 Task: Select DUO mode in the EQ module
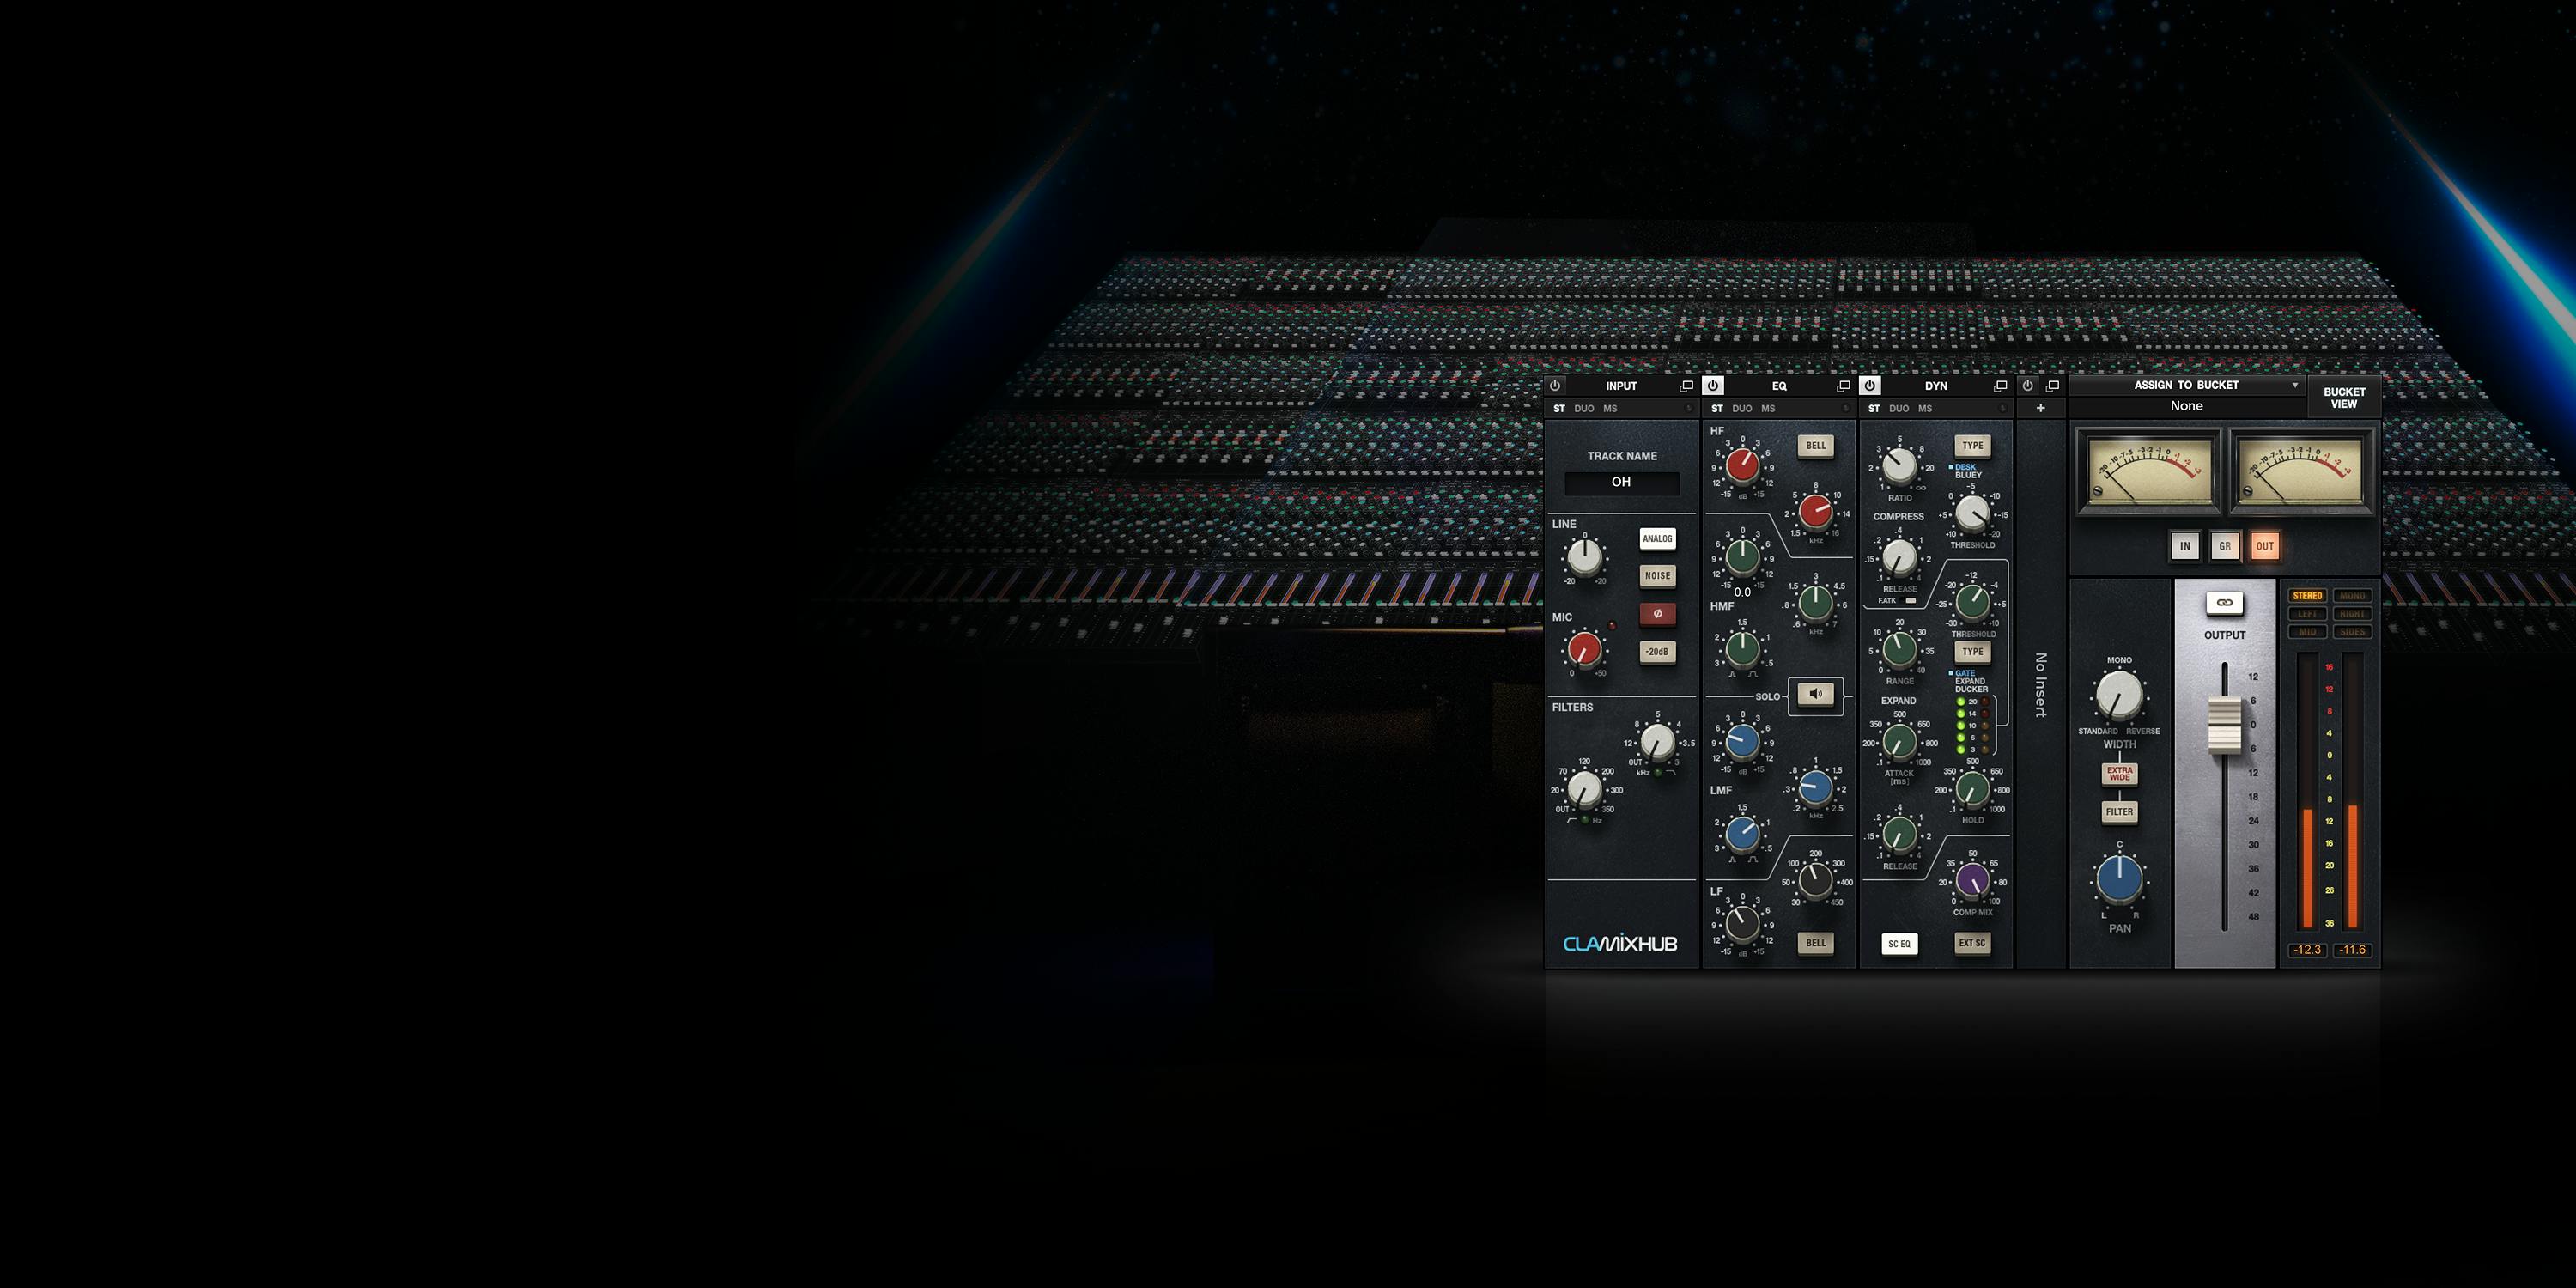click(1741, 409)
